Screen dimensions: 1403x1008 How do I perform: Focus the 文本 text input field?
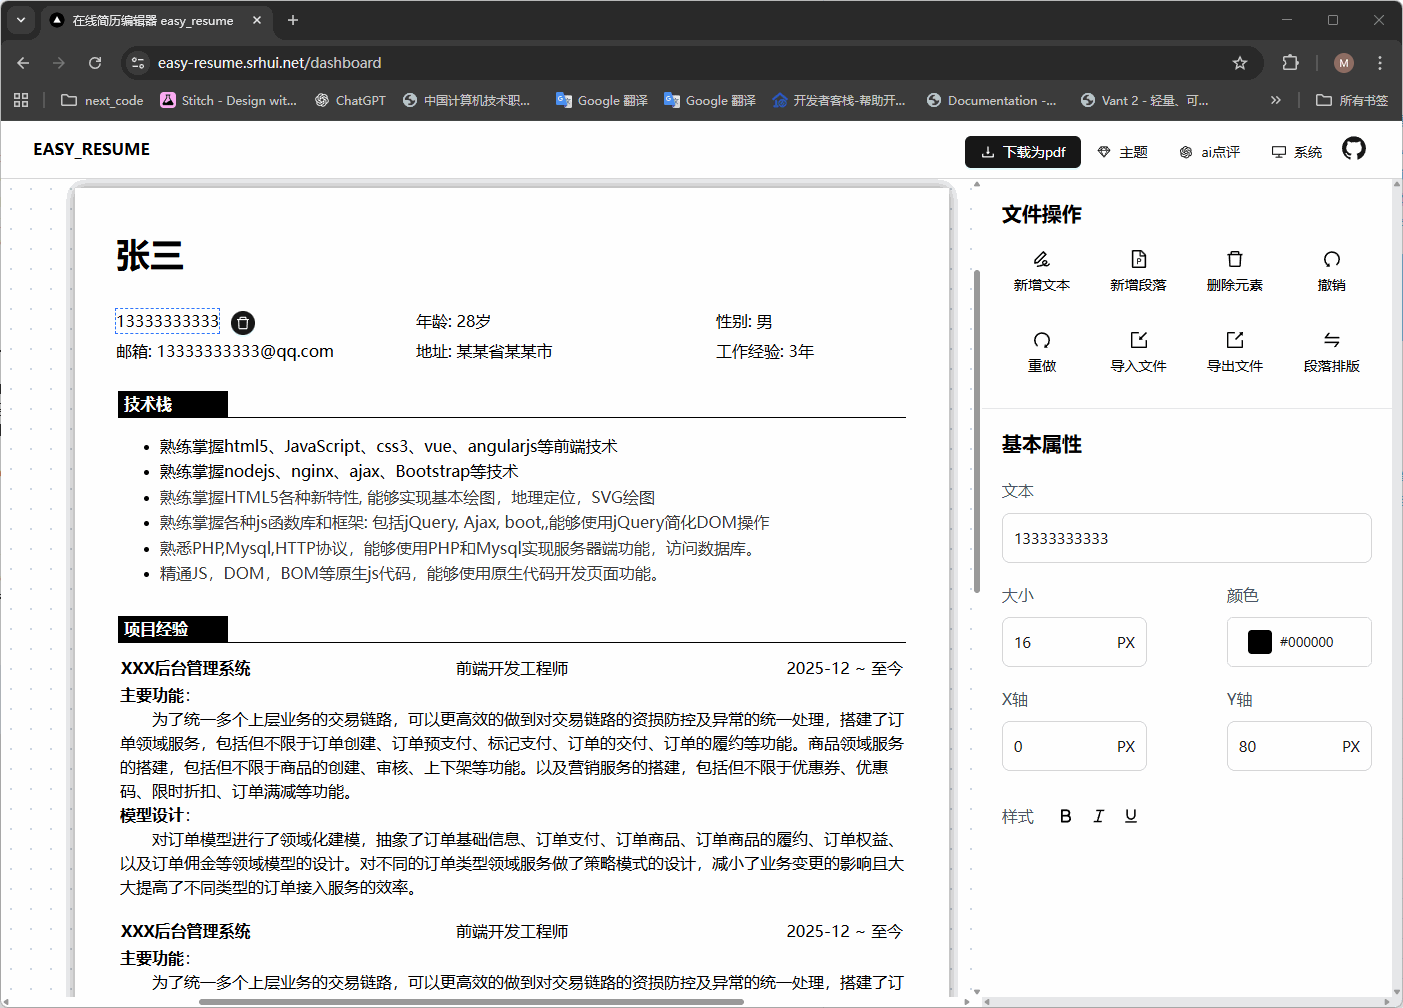[1186, 538]
